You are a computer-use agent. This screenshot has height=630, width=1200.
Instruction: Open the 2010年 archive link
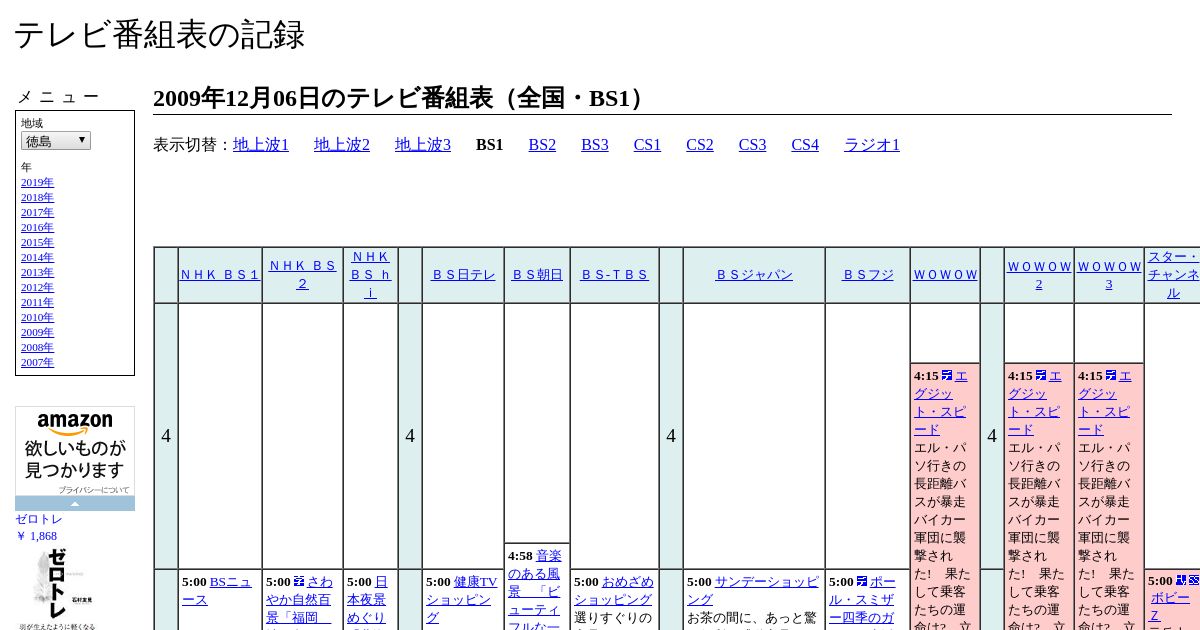point(37,318)
